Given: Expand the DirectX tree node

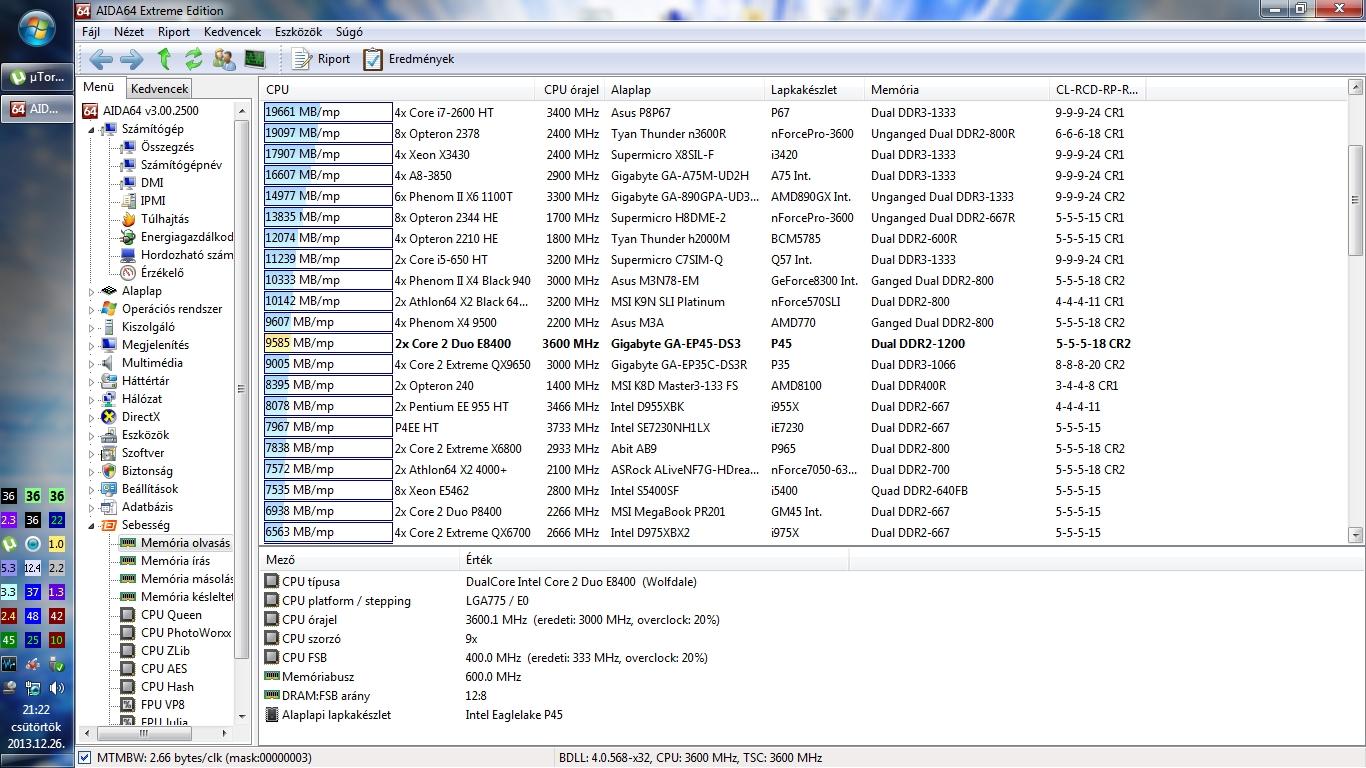Looking at the screenshot, I should pos(91,418).
